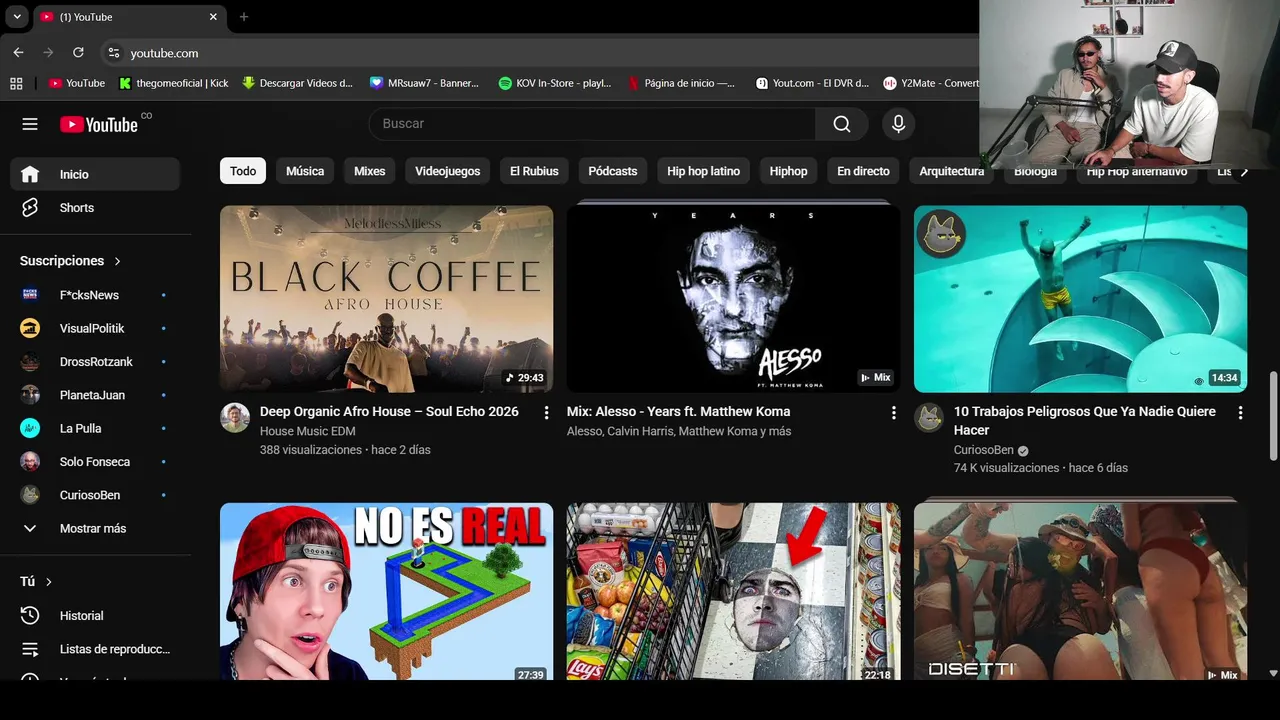
Task: Go to Inicio in the sidebar
Action: 94,174
